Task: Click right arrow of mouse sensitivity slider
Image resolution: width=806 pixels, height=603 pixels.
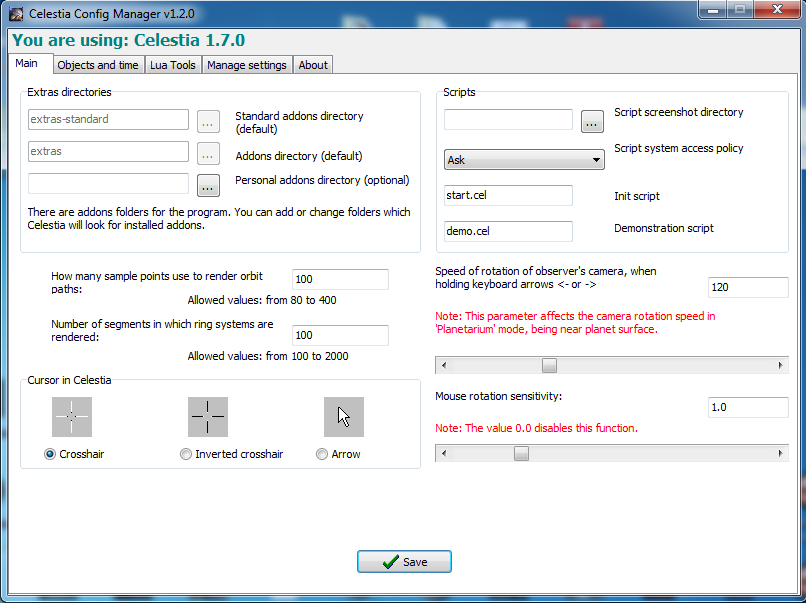Action: click(780, 453)
